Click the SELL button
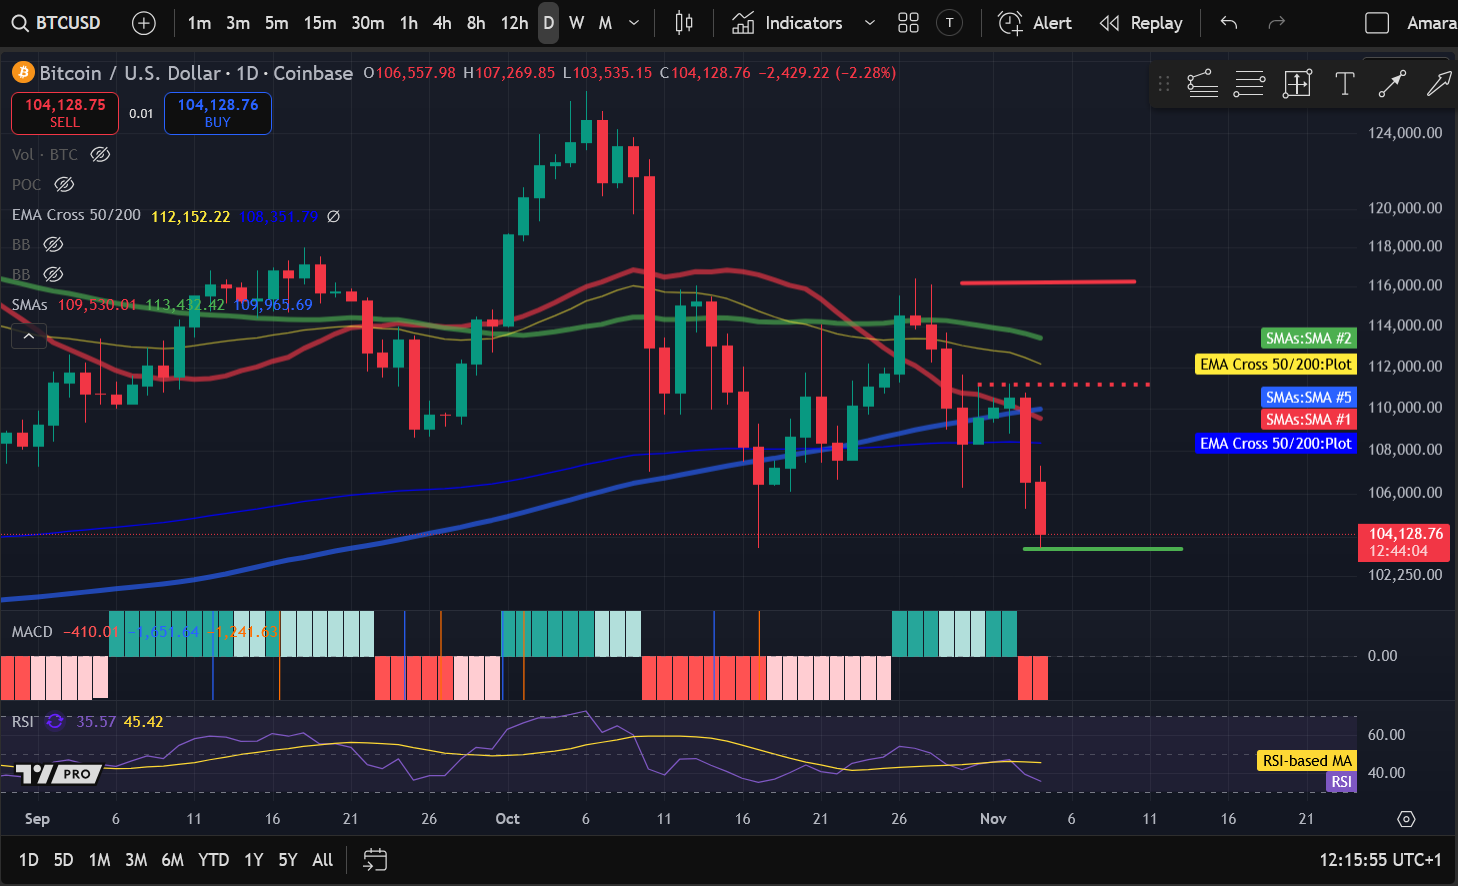 coord(64,113)
